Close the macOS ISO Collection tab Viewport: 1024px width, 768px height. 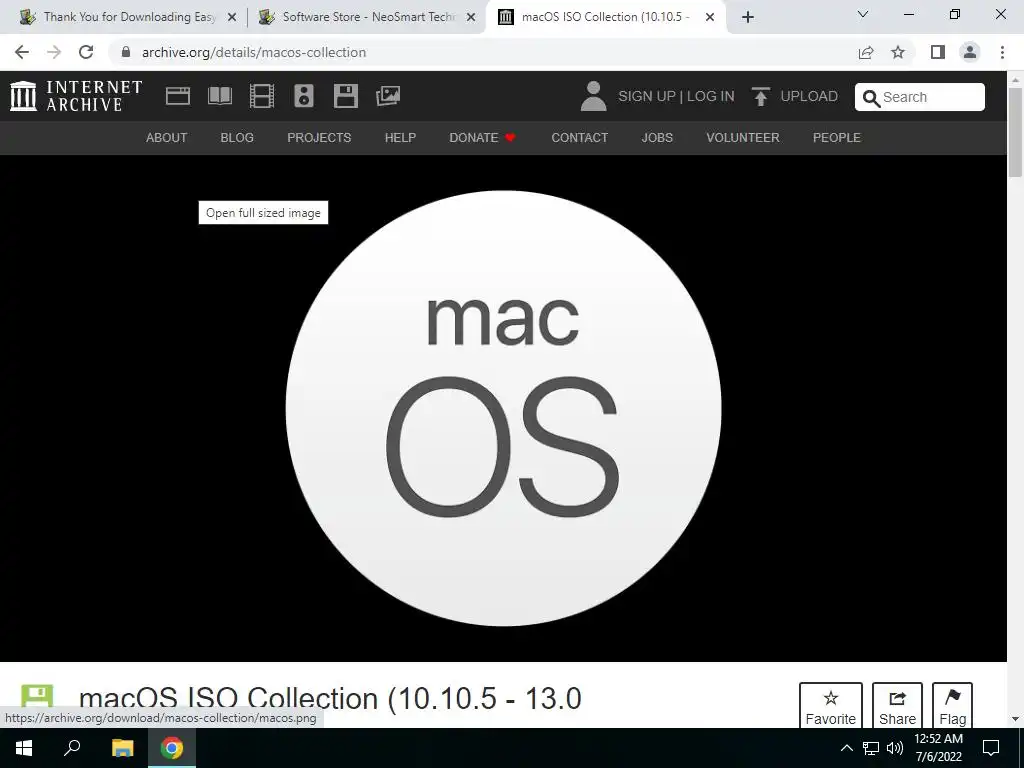click(x=709, y=17)
